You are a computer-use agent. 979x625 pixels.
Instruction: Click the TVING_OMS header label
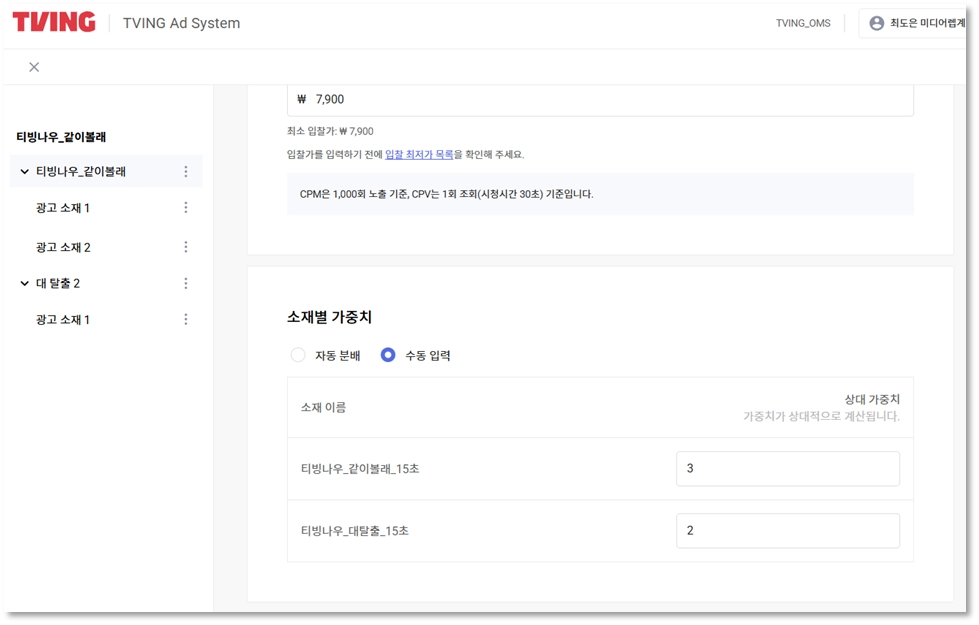[803, 23]
